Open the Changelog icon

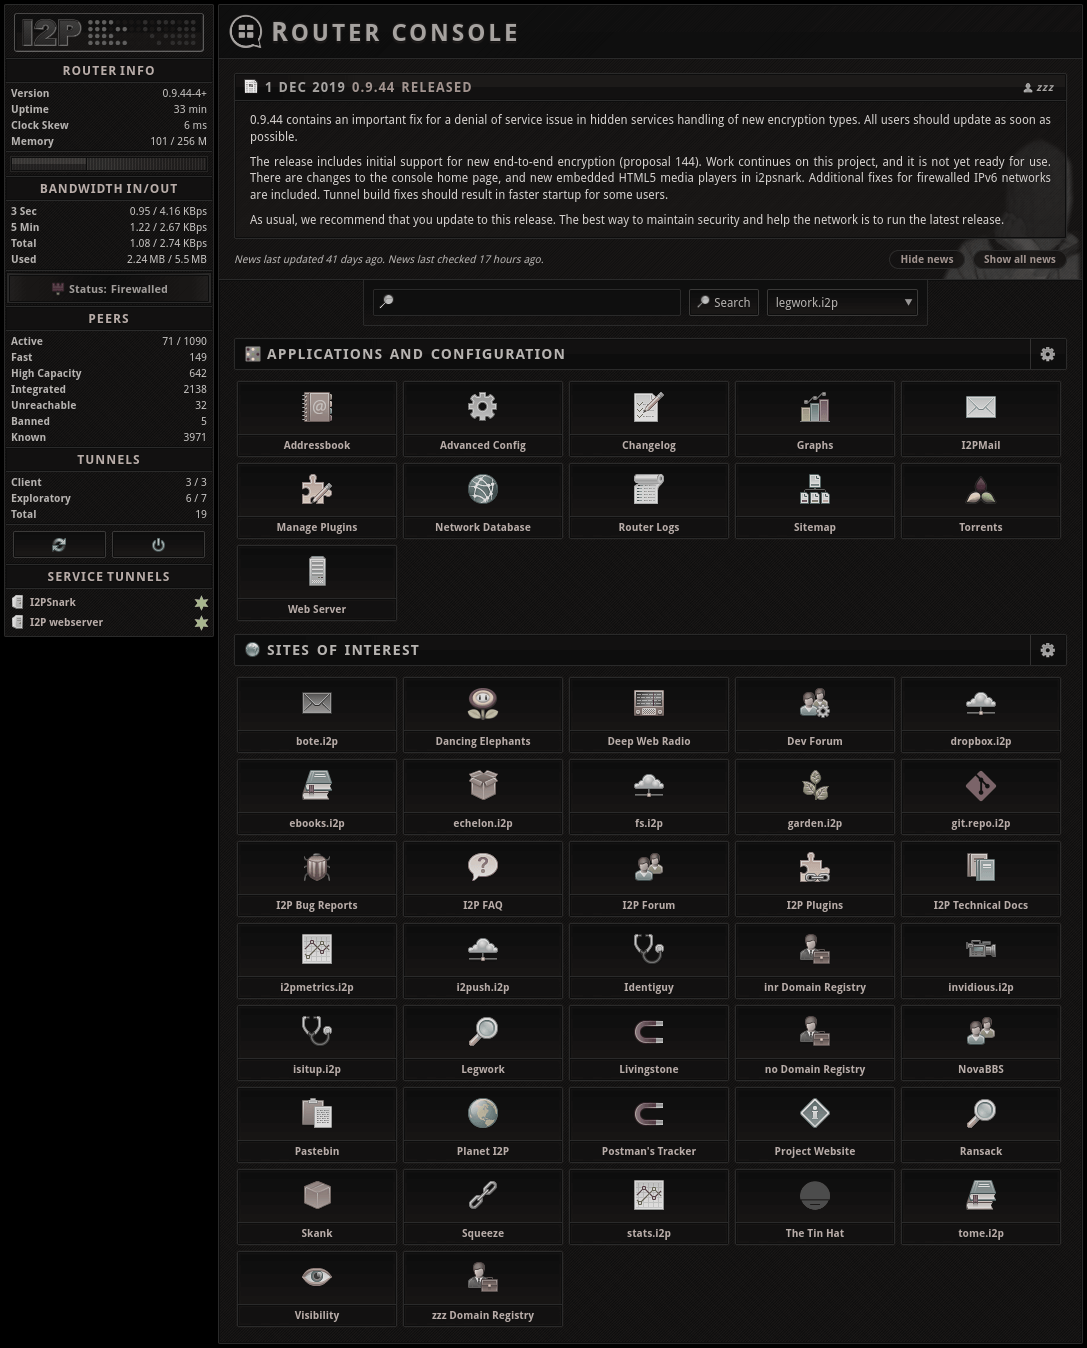point(649,407)
